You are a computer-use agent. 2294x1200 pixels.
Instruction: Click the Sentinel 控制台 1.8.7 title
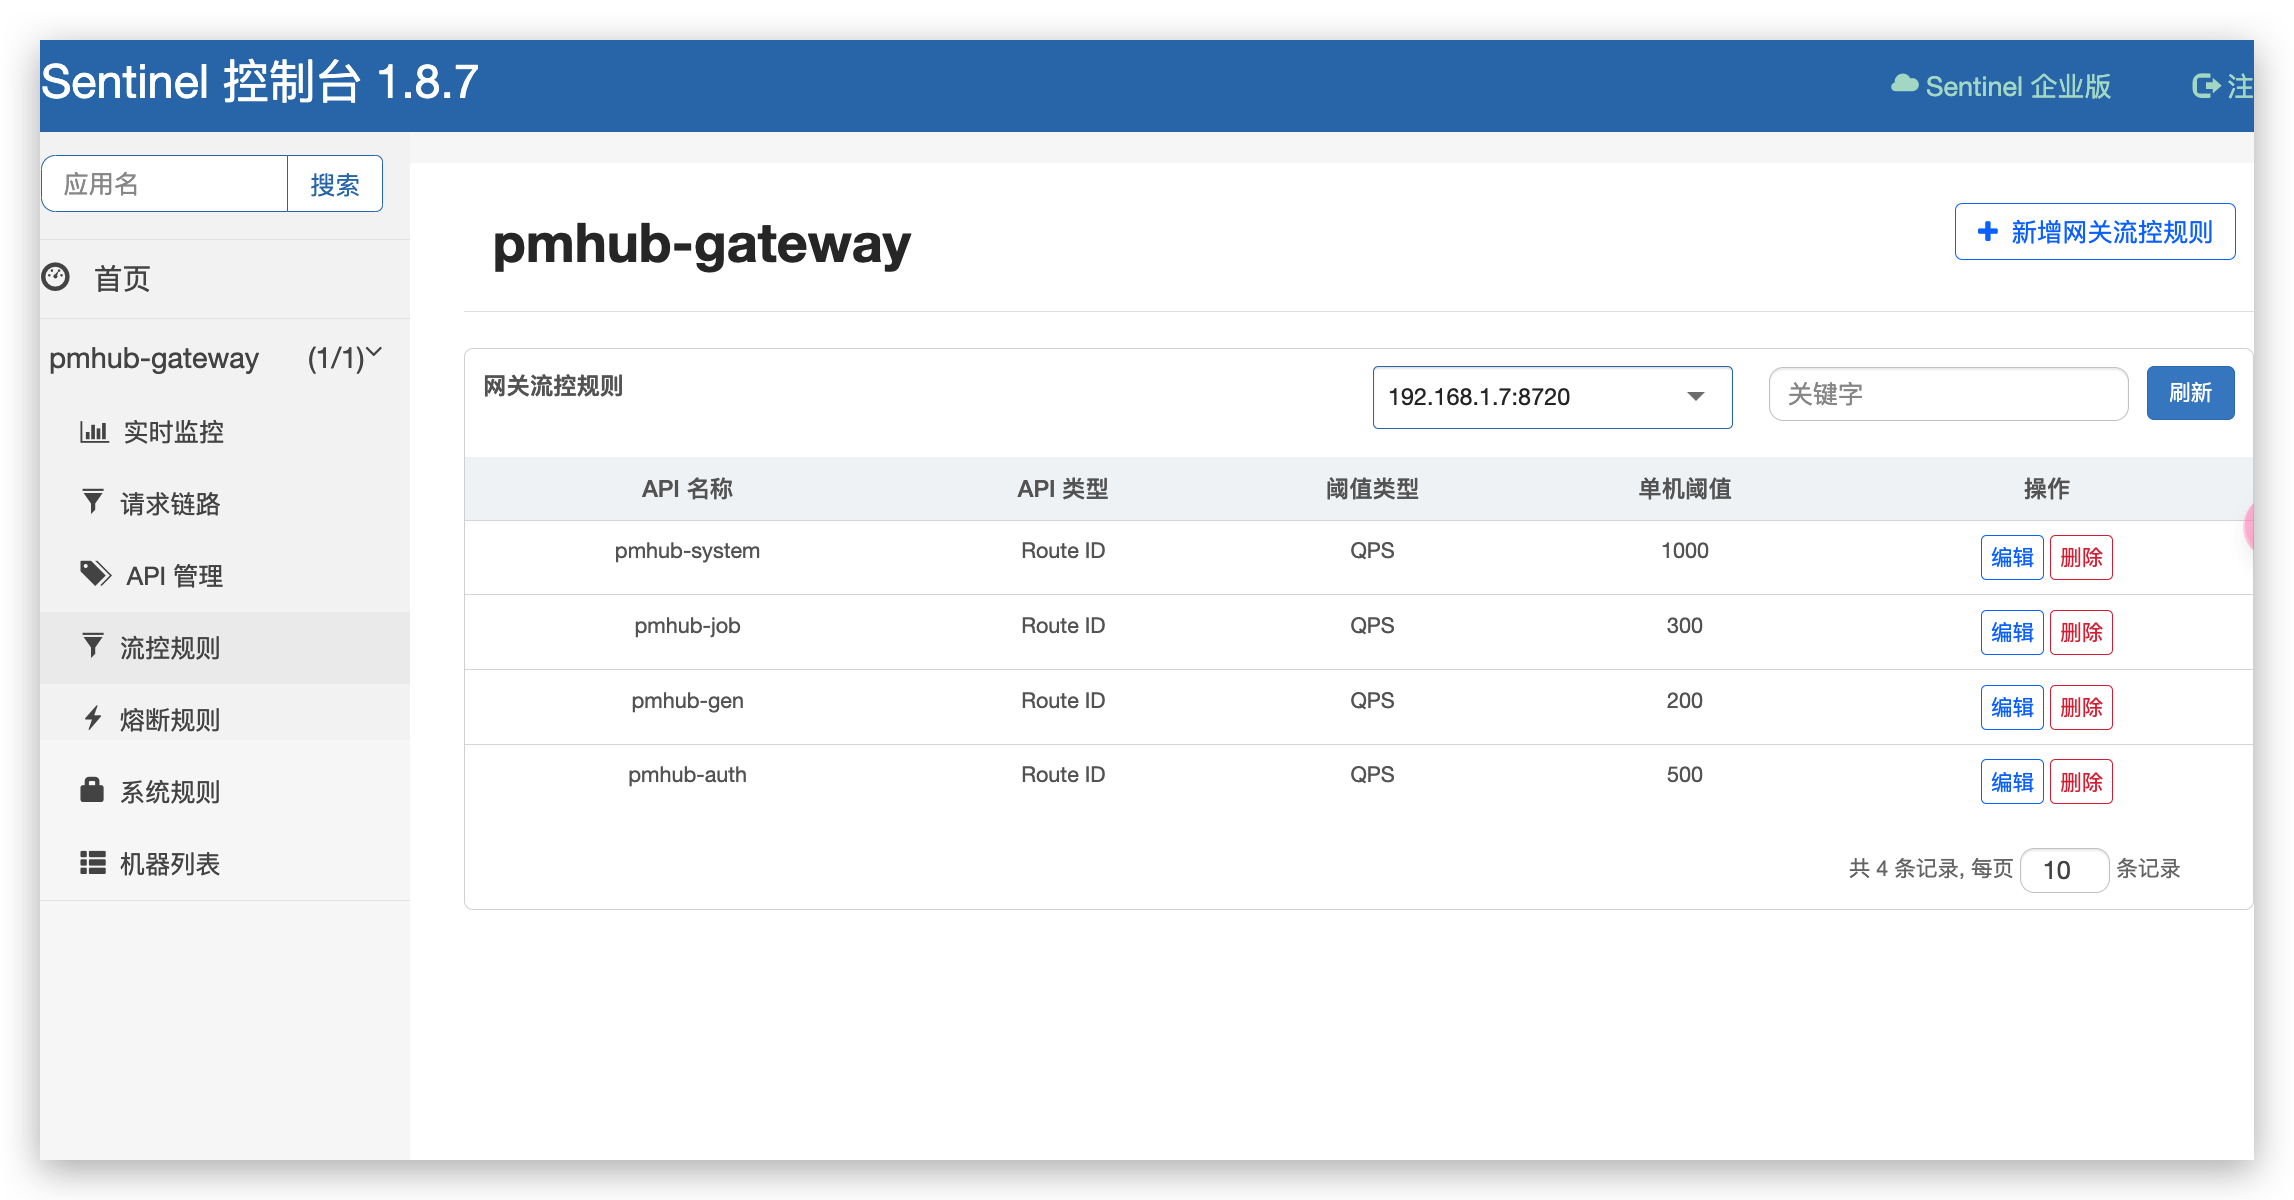pyautogui.click(x=260, y=82)
